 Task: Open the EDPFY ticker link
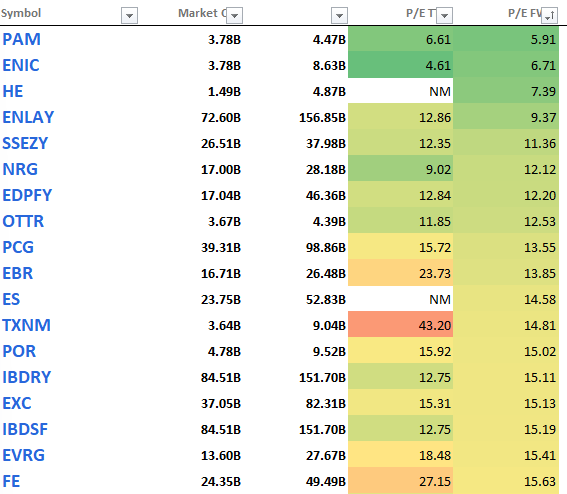pos(27,195)
